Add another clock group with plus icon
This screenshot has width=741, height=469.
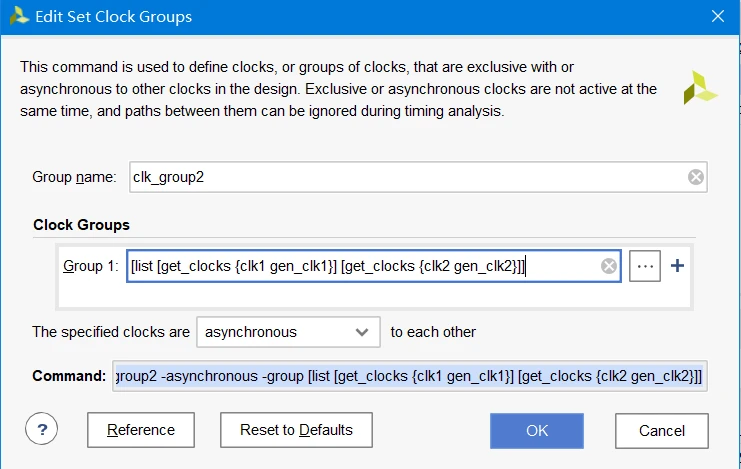coord(678,266)
